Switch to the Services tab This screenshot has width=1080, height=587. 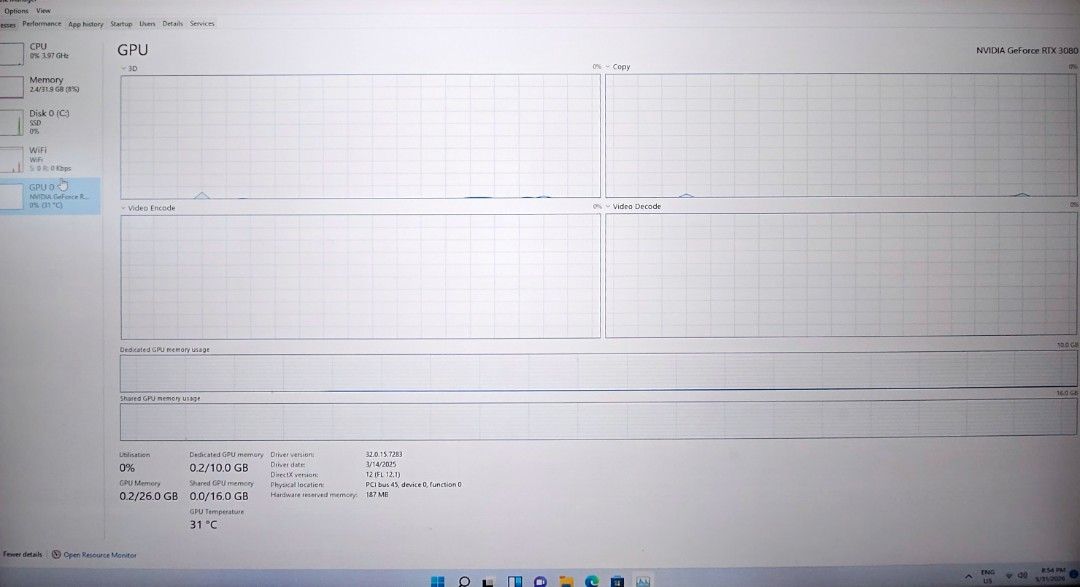pos(202,24)
